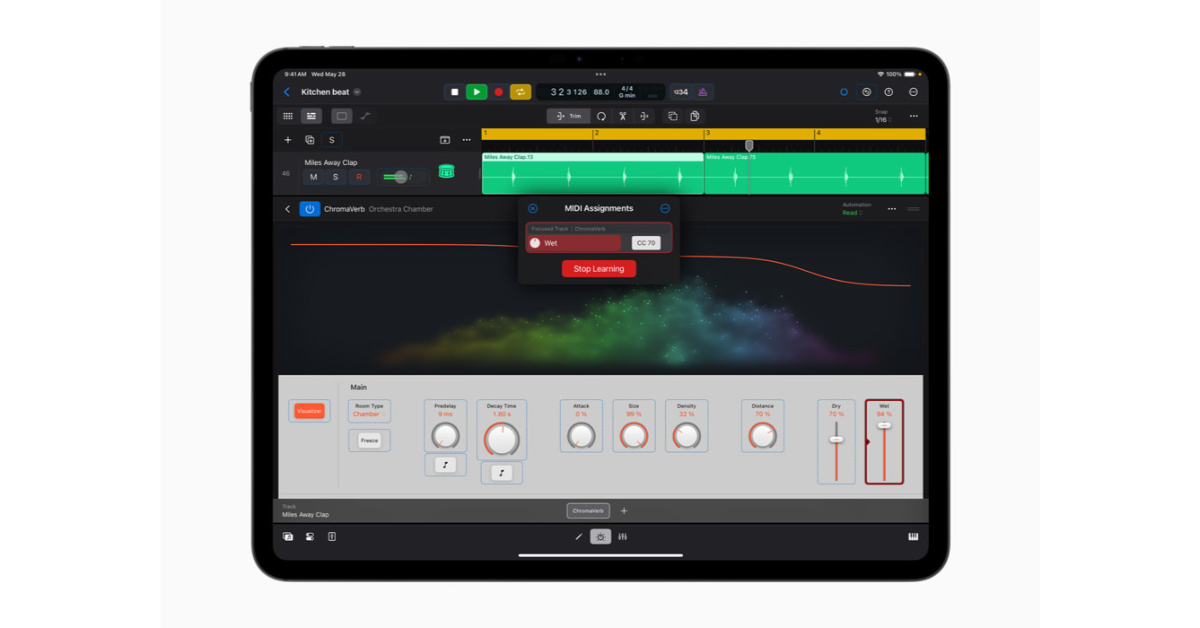The image size is (1200, 628).
Task: Open the tempo and key display
Action: pos(600,92)
